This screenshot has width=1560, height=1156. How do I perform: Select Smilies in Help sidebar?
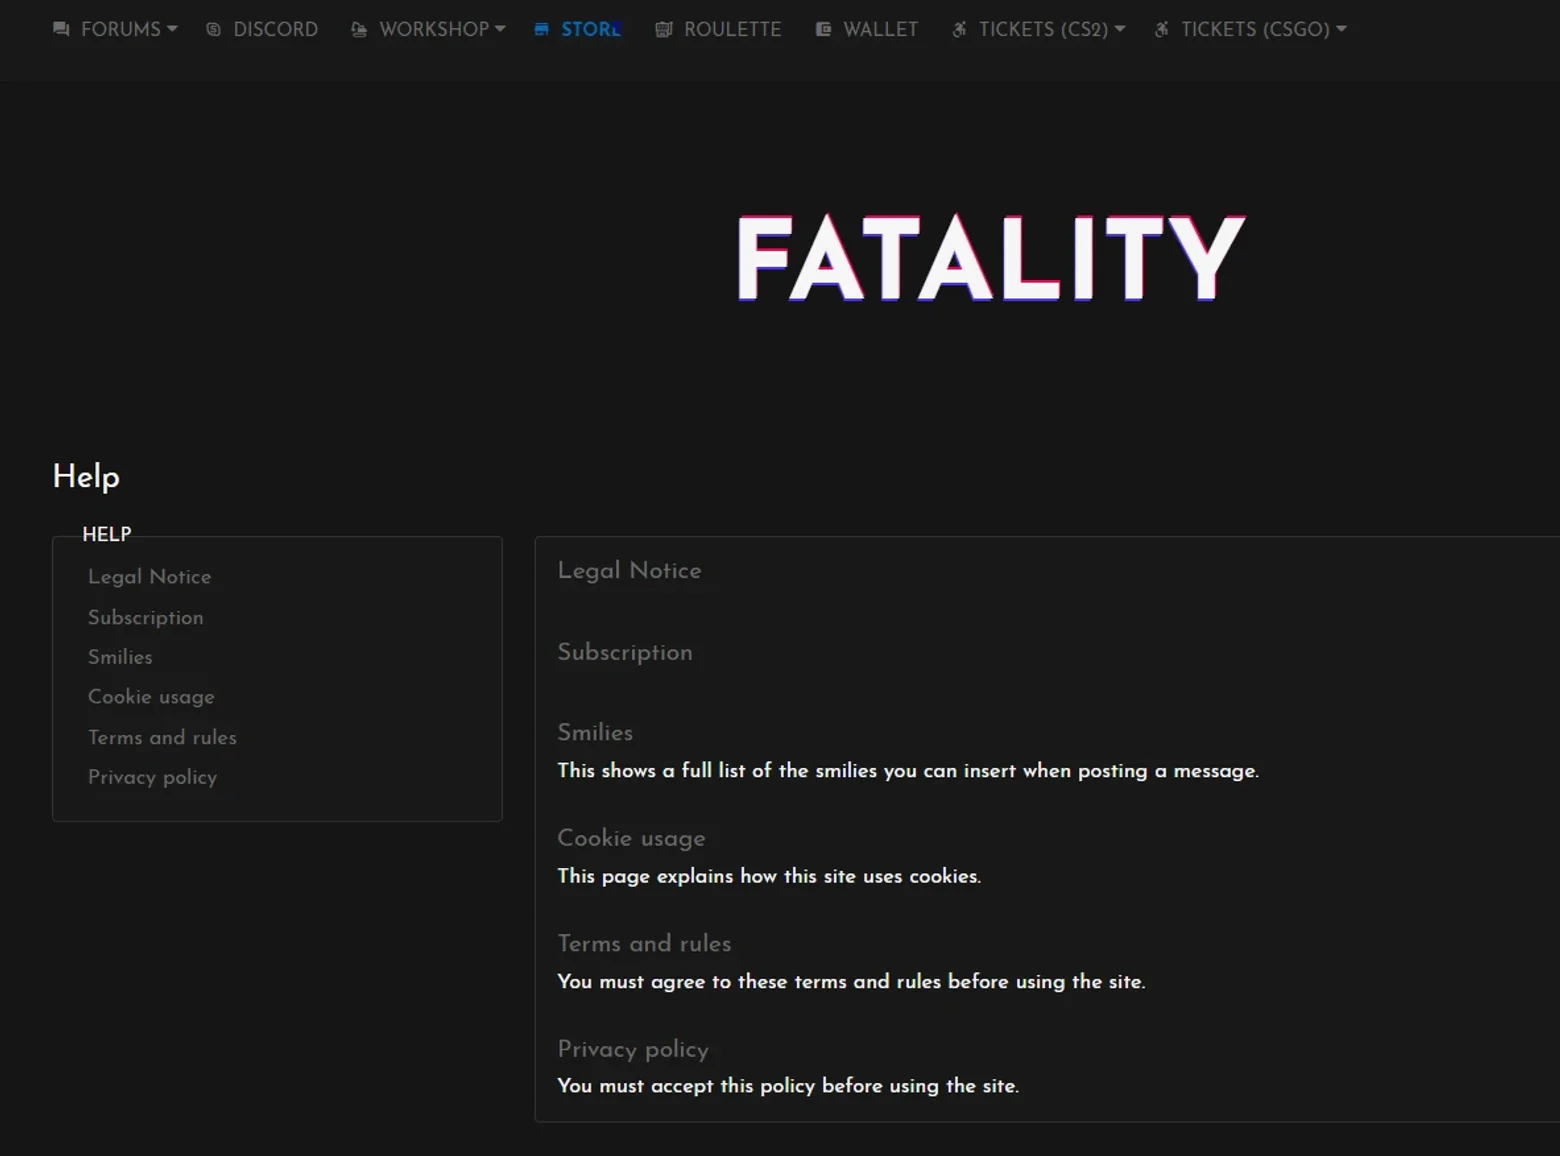[120, 657]
